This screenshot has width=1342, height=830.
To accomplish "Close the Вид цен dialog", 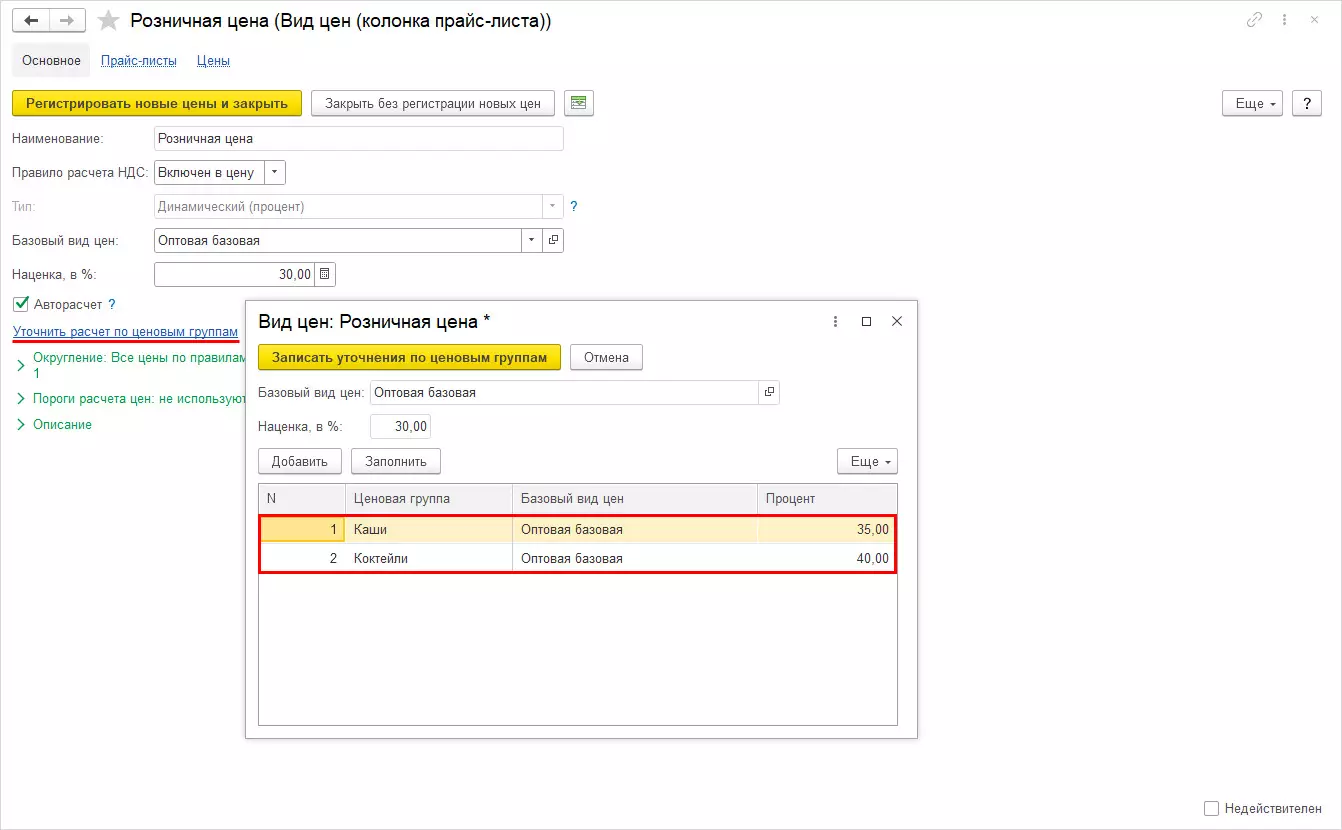I will pos(897,321).
